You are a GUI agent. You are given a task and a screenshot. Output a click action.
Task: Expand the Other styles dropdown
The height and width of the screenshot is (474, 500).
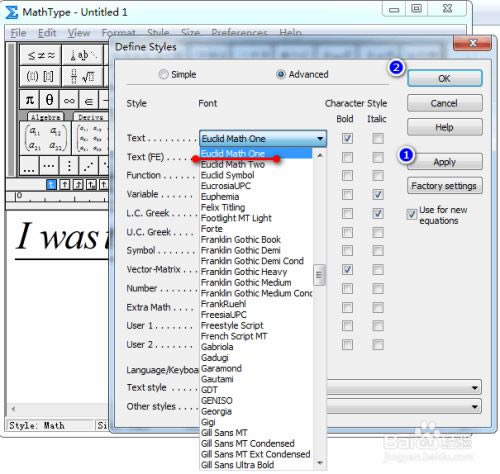474,407
